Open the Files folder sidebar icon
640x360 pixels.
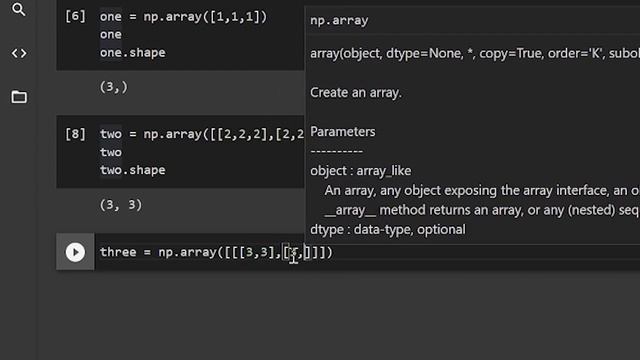click(19, 97)
